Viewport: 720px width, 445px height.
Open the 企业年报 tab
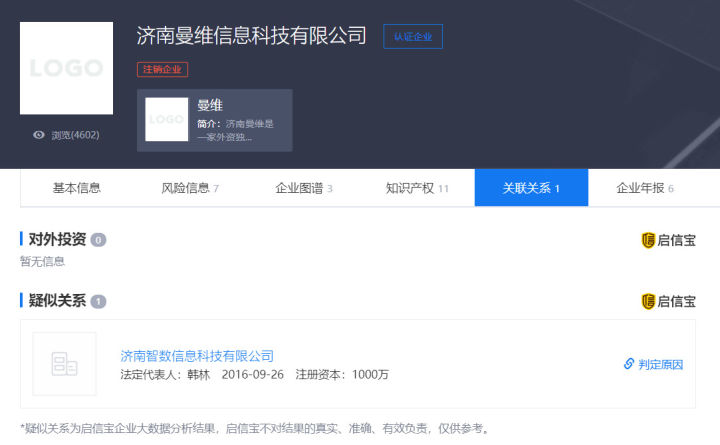(x=645, y=188)
